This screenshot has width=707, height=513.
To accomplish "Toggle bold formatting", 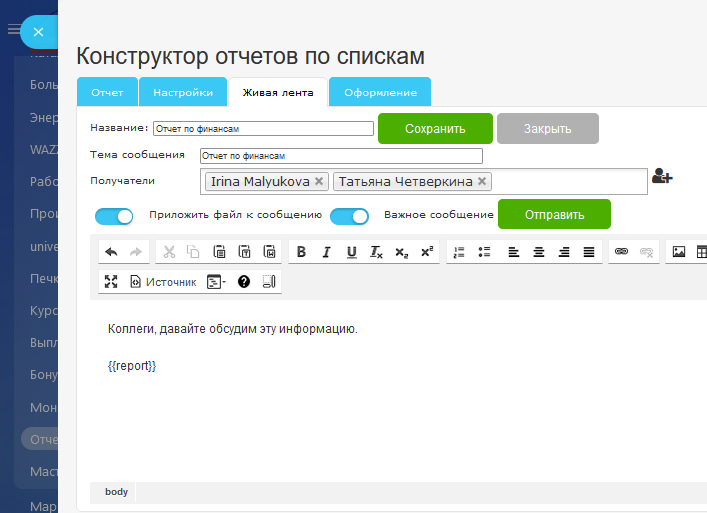I will pos(301,252).
